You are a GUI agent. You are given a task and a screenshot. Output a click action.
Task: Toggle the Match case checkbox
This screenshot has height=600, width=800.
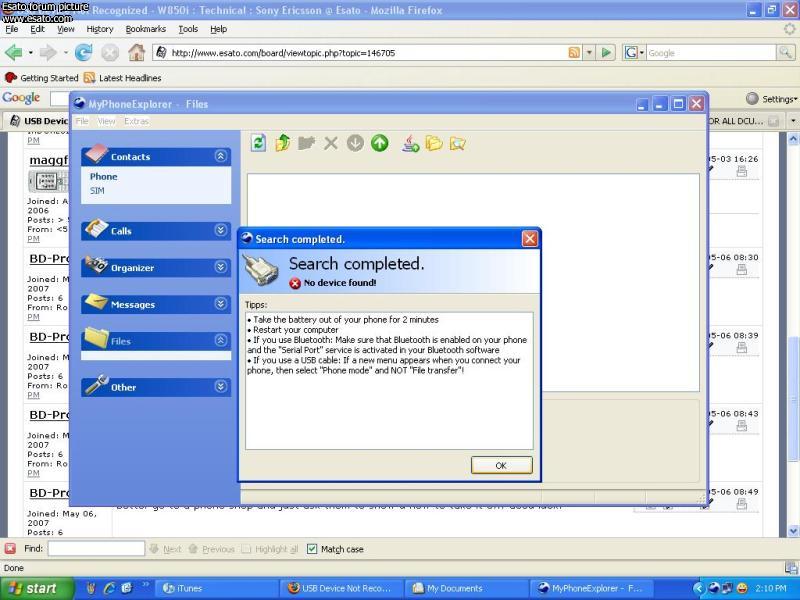click(x=312, y=549)
